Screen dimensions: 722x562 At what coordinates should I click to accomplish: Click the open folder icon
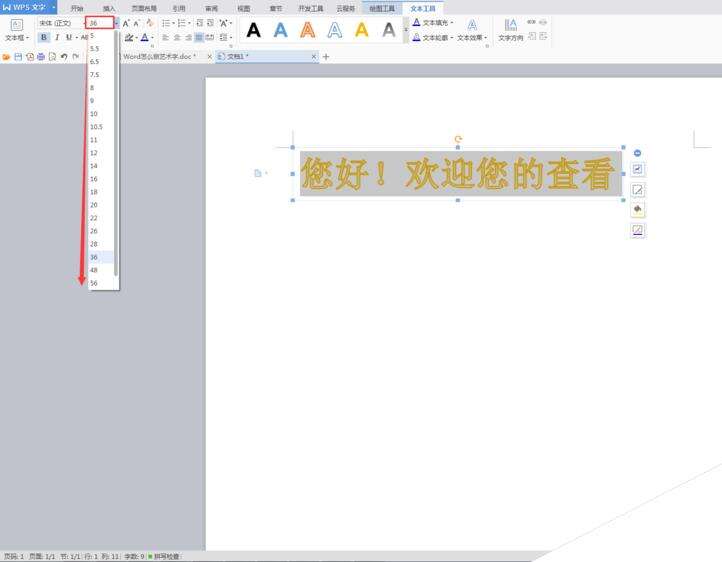(x=6, y=57)
